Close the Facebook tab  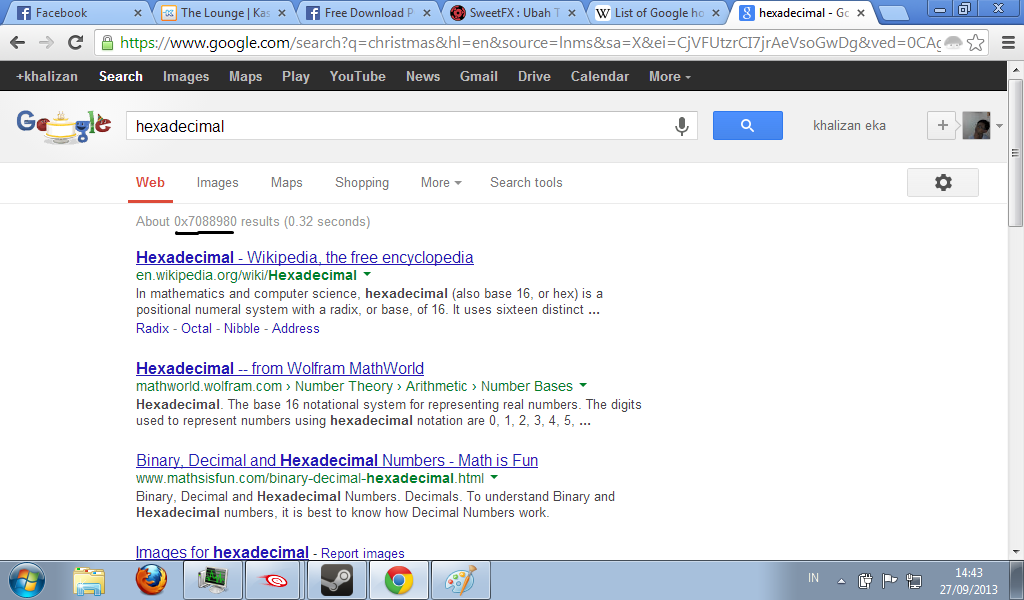[x=137, y=13]
